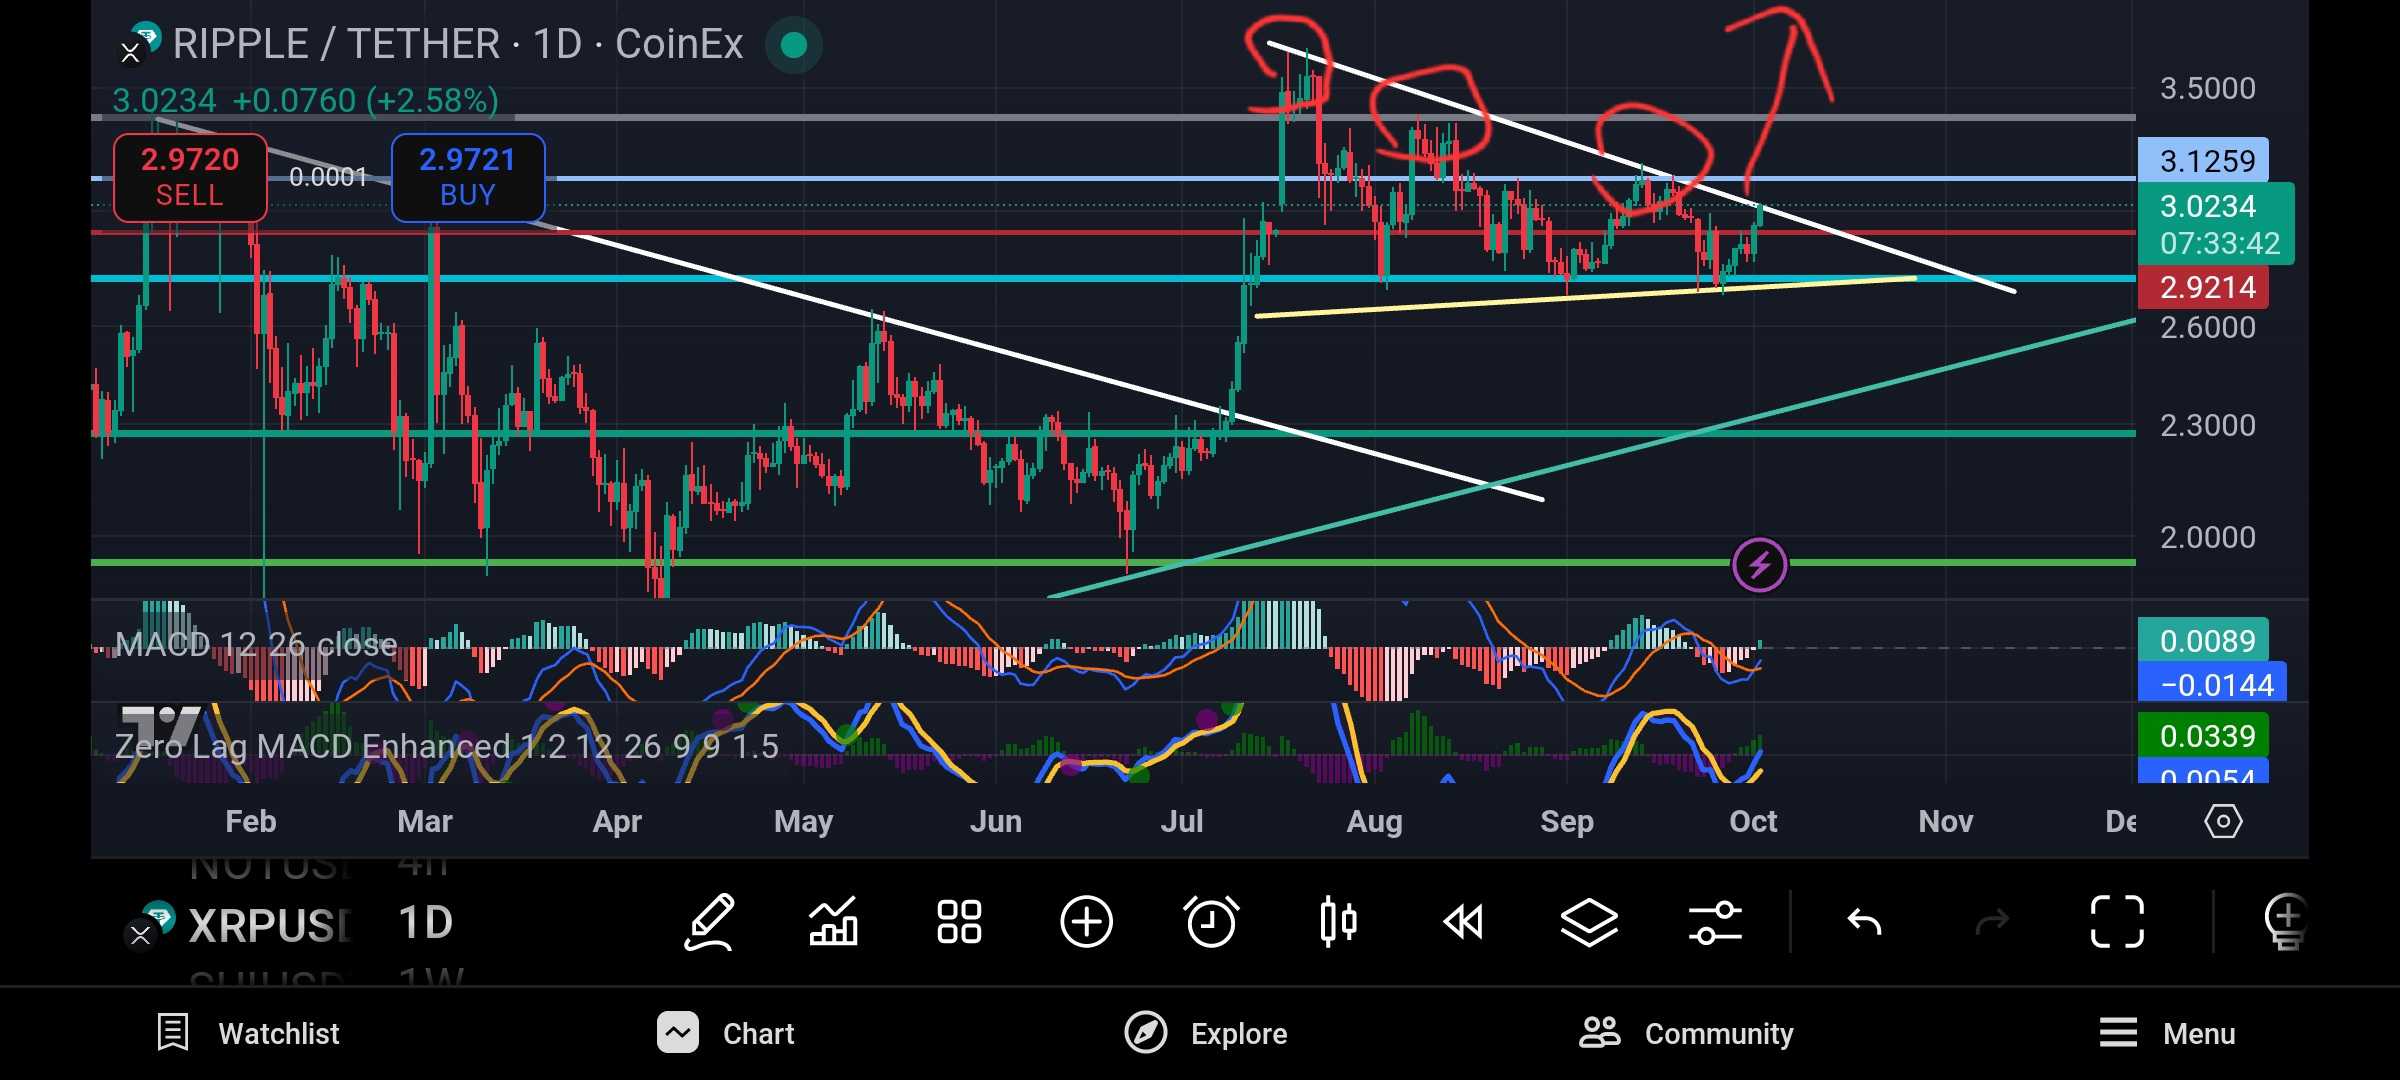
Task: Tap the green market status dot
Action: pyautogui.click(x=794, y=45)
